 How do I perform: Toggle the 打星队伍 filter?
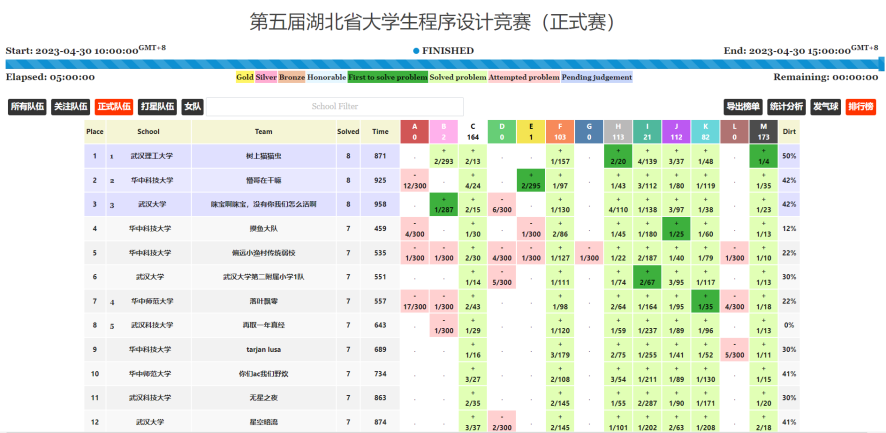click(x=157, y=106)
